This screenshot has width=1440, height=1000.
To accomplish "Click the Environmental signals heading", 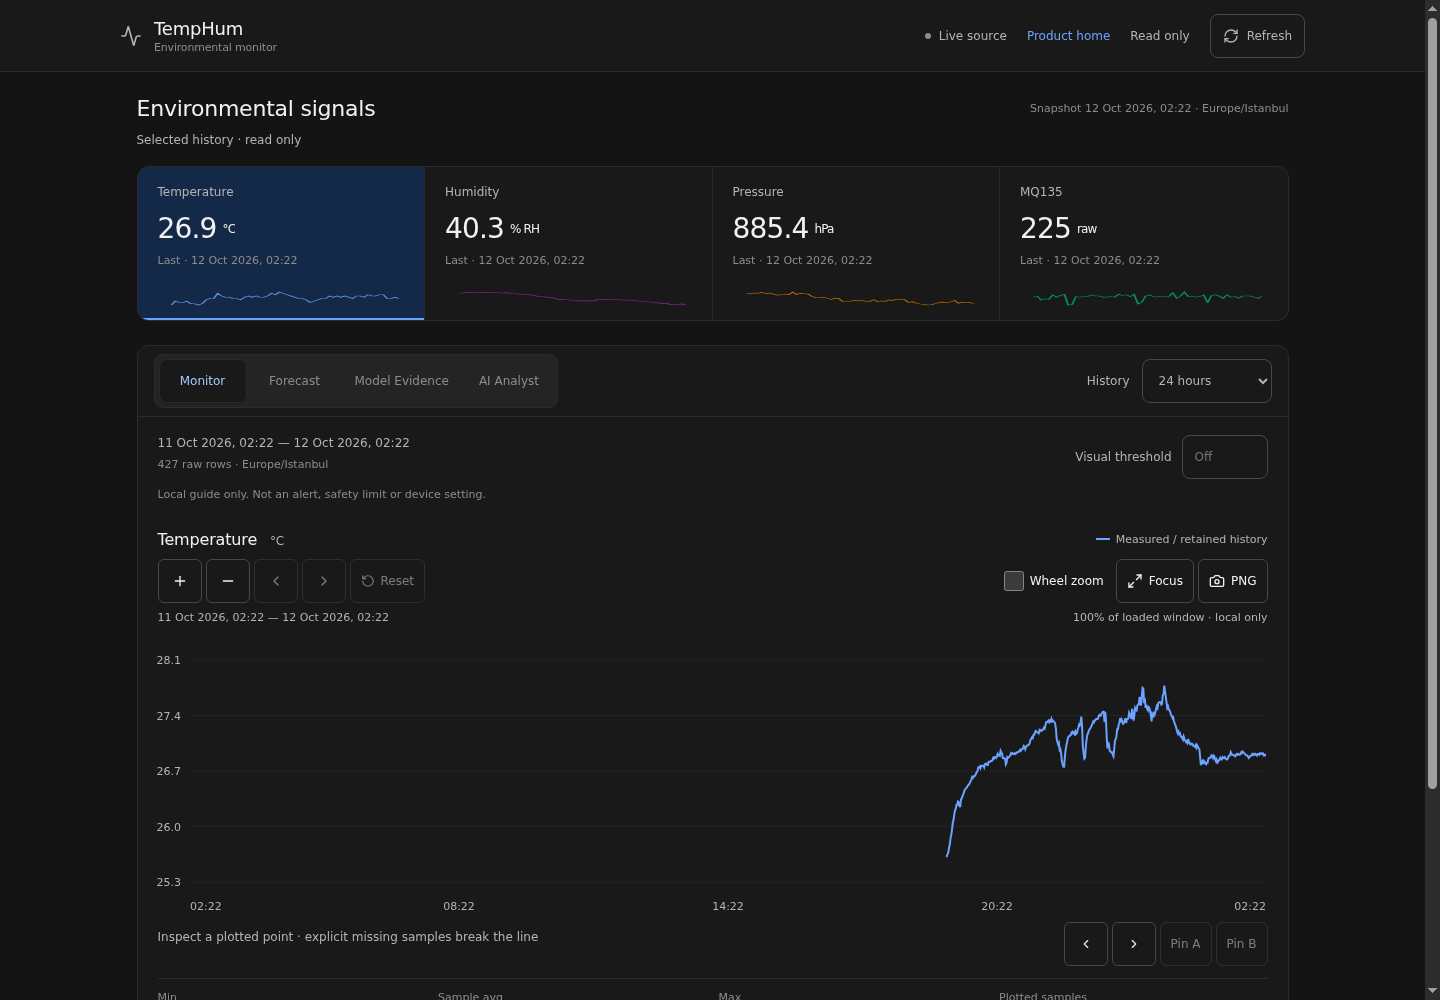I will coord(256,109).
